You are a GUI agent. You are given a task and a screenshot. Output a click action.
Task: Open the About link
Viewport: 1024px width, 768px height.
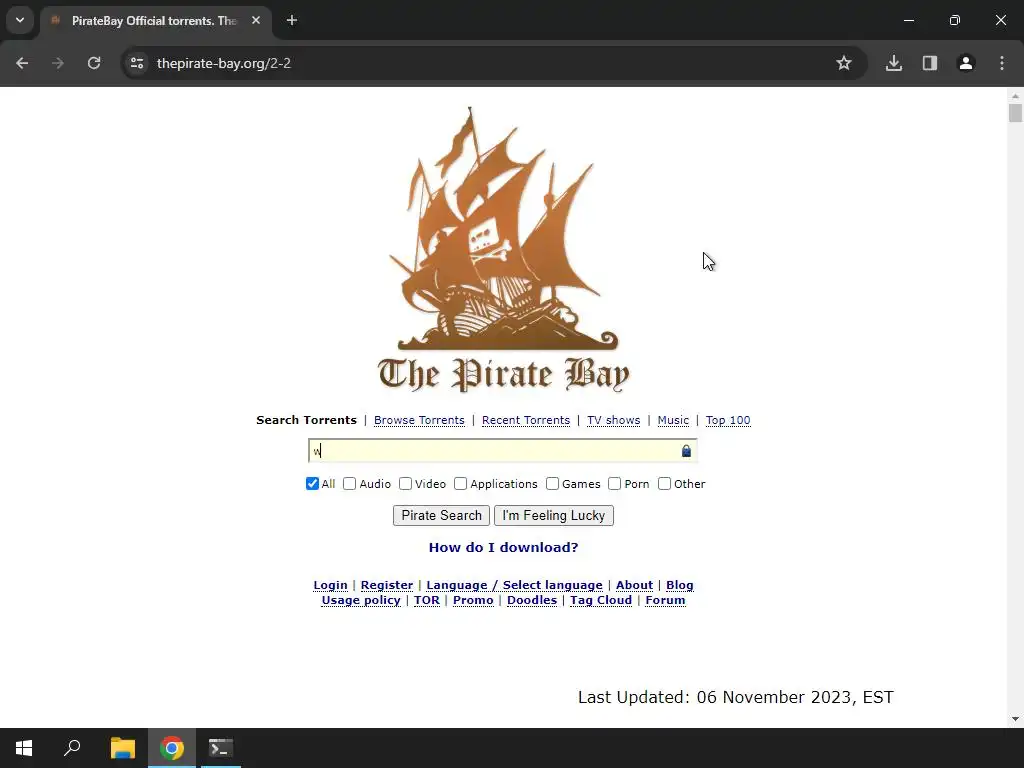click(x=634, y=585)
